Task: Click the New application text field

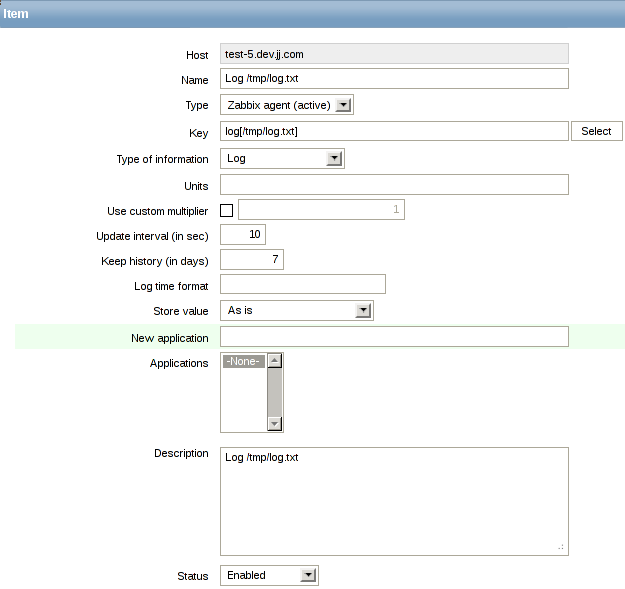Action: tap(394, 337)
